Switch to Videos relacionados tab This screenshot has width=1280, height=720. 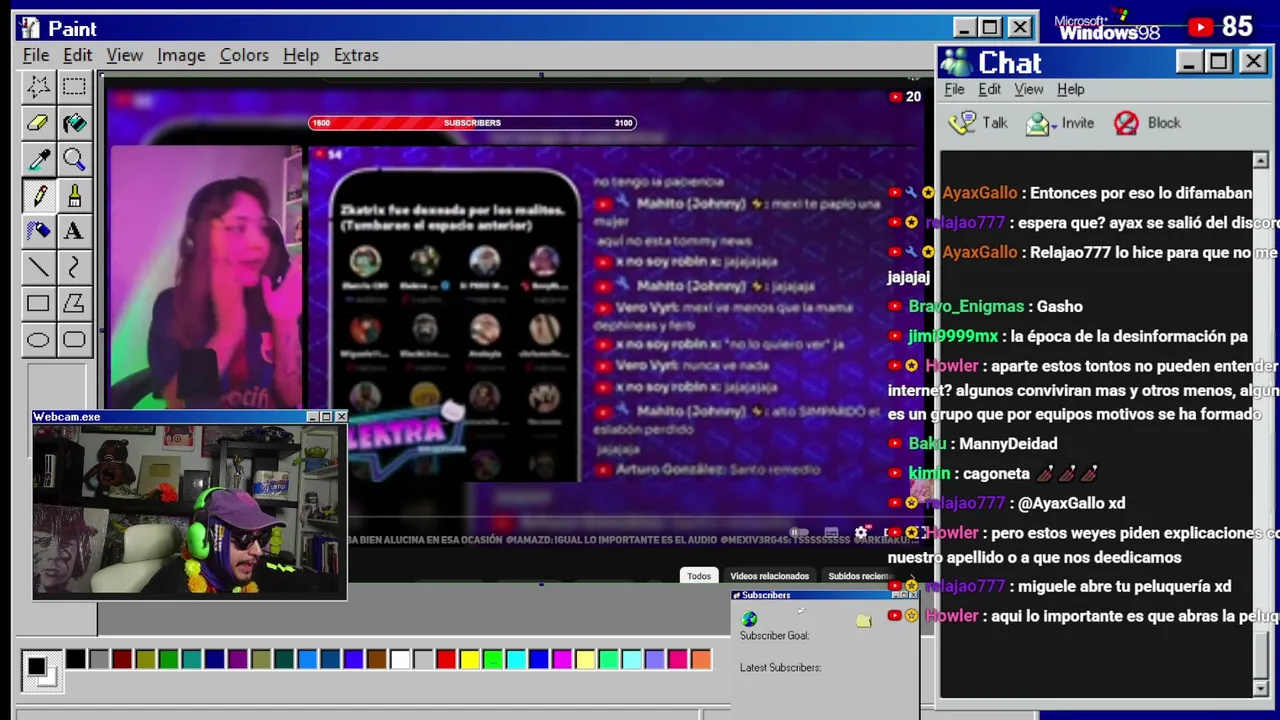tap(770, 576)
